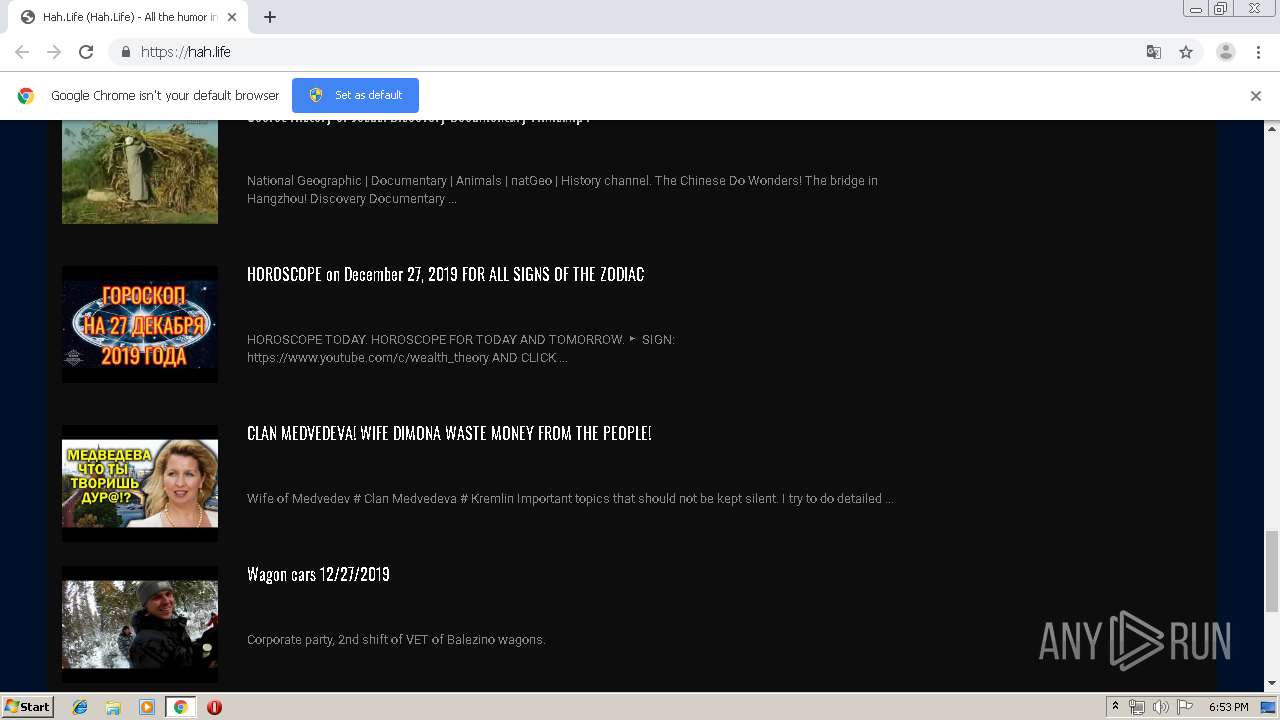Open the volume speaker tray icon
Screen dimensions: 1280x720
point(1161,707)
